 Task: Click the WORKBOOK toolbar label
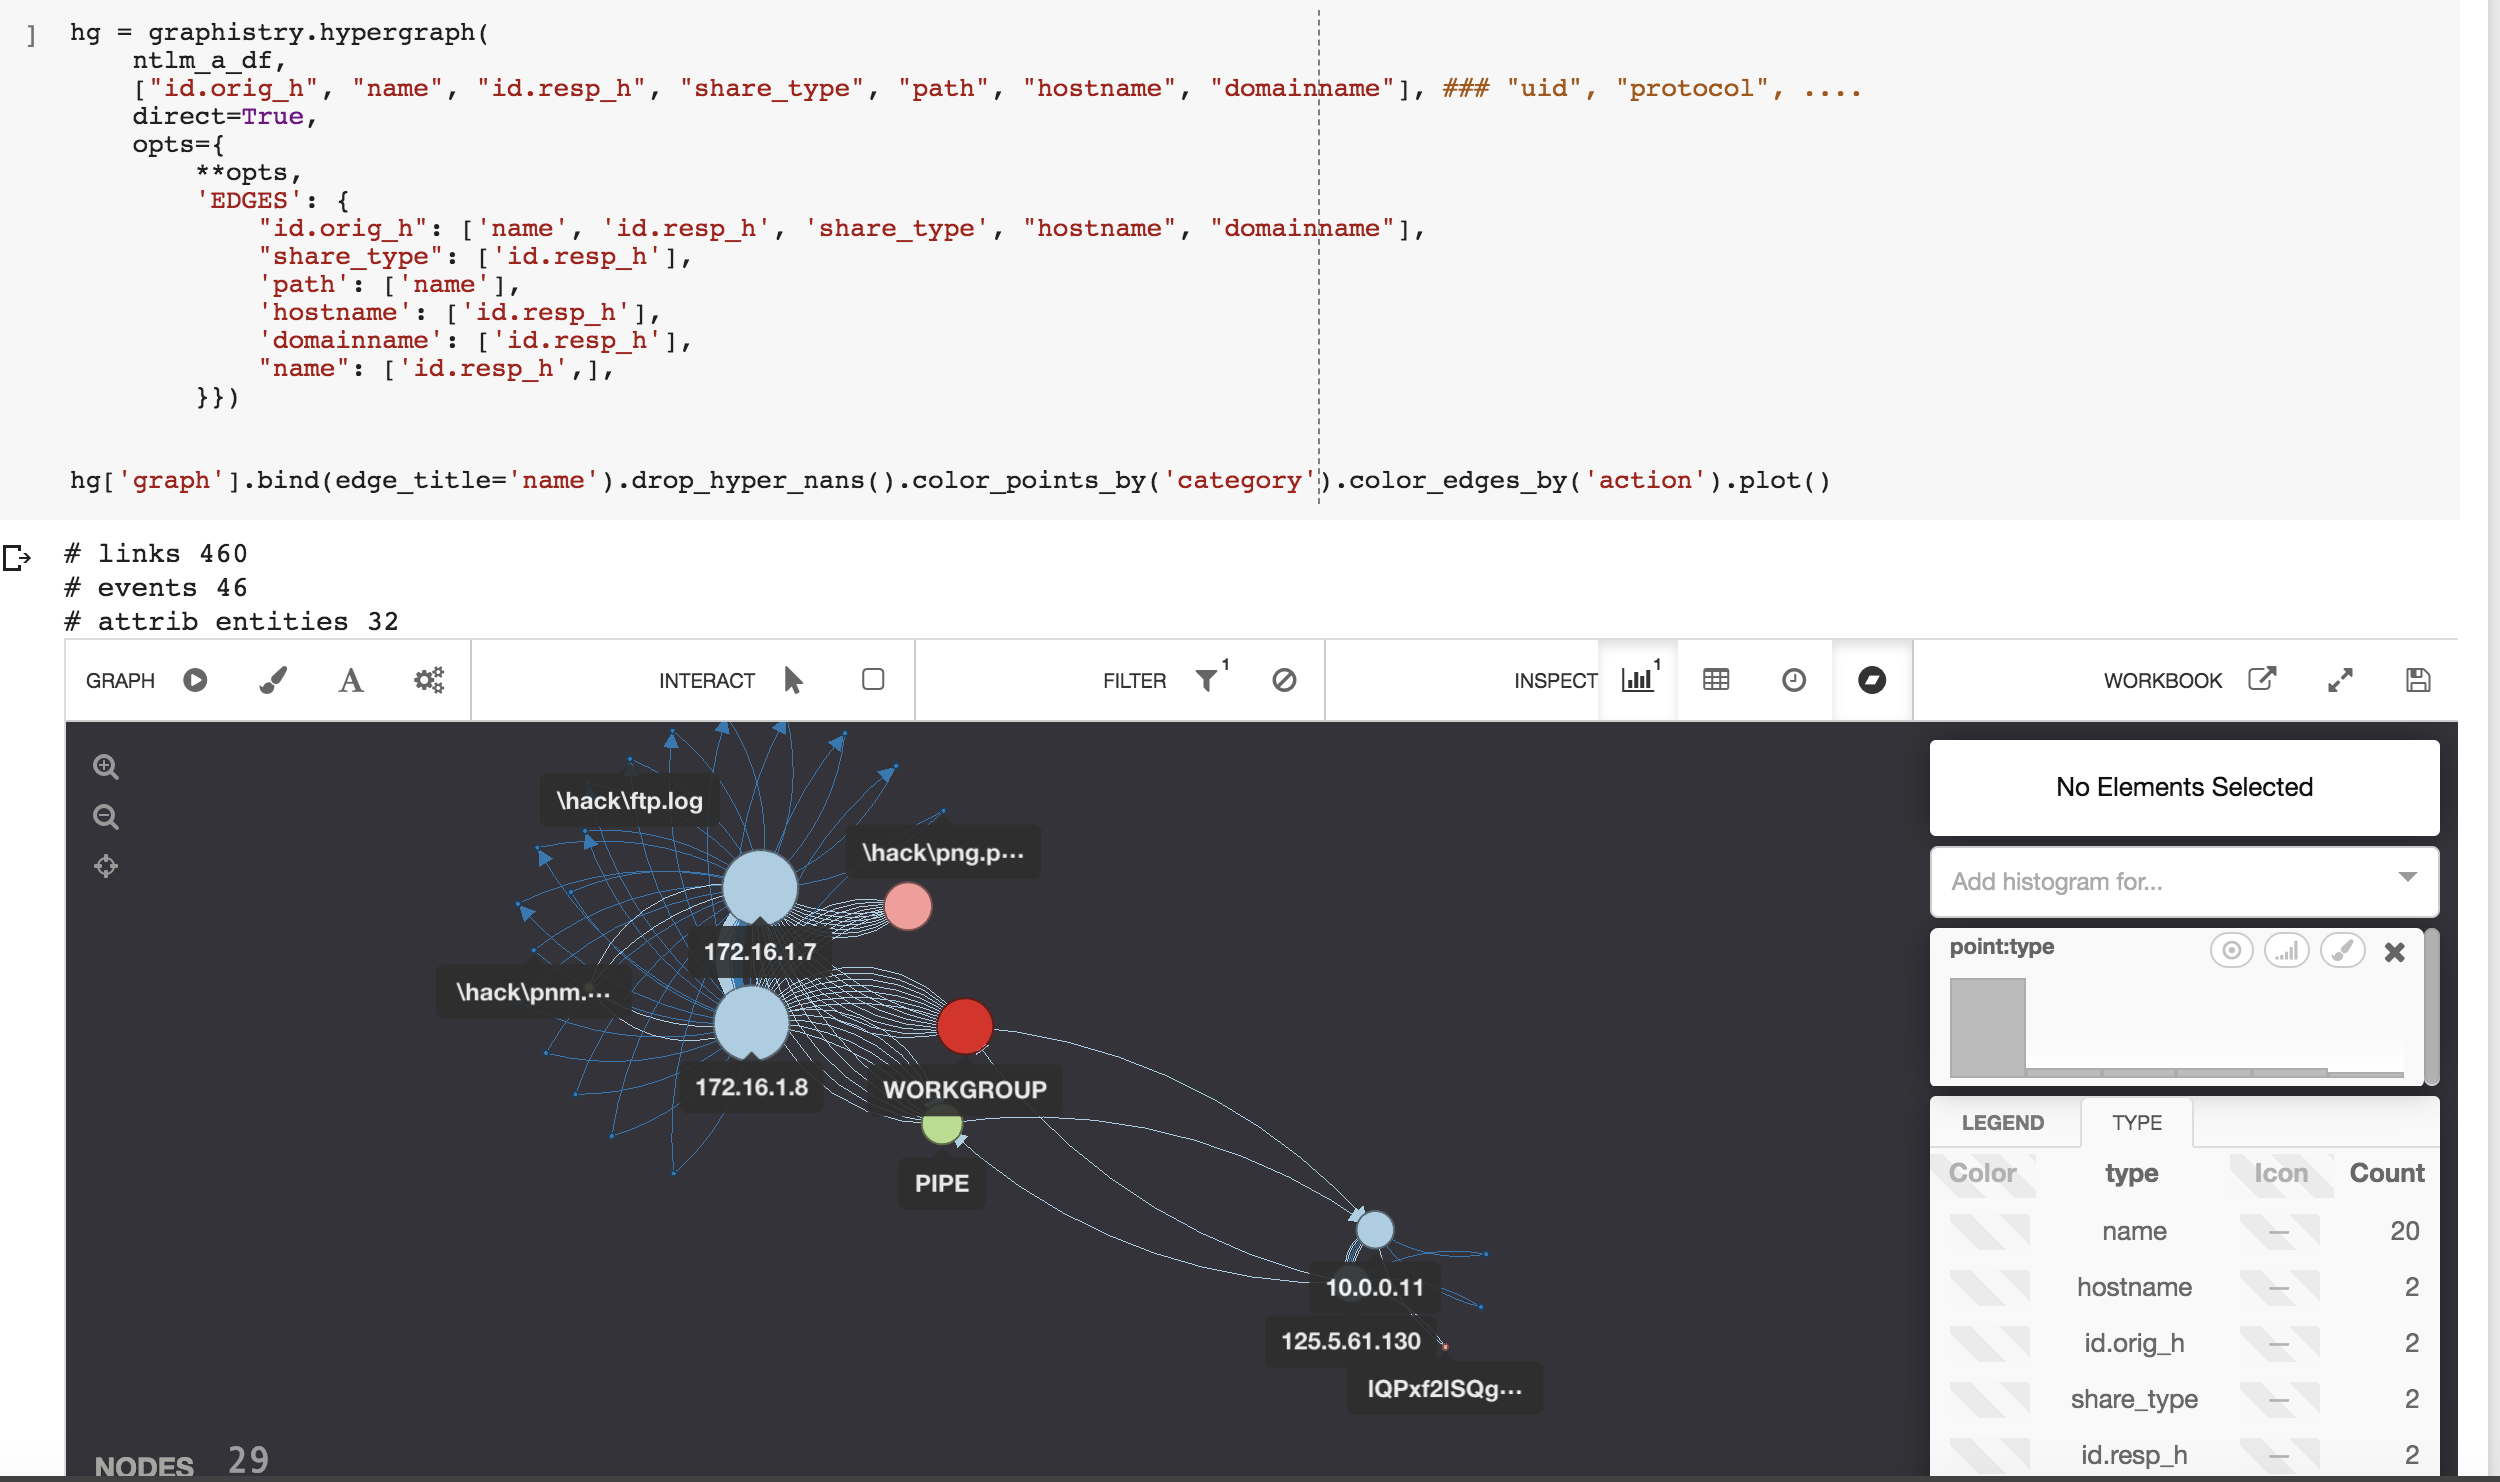(2163, 680)
